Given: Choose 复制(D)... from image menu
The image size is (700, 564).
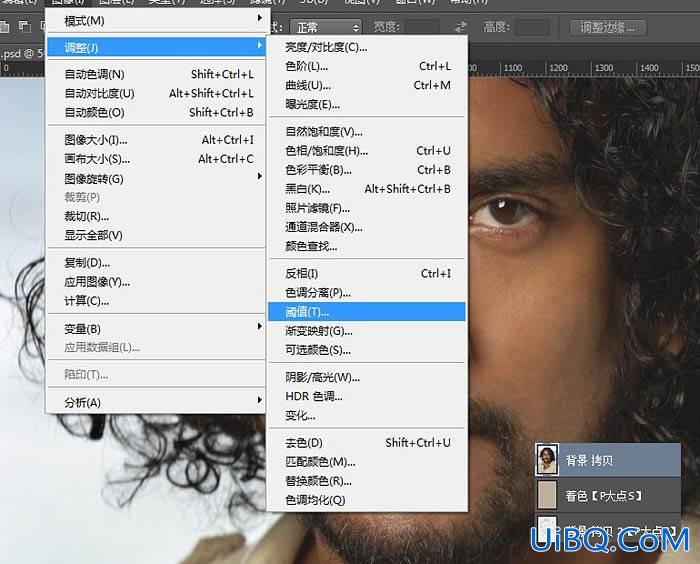Looking at the screenshot, I should coord(156,263).
